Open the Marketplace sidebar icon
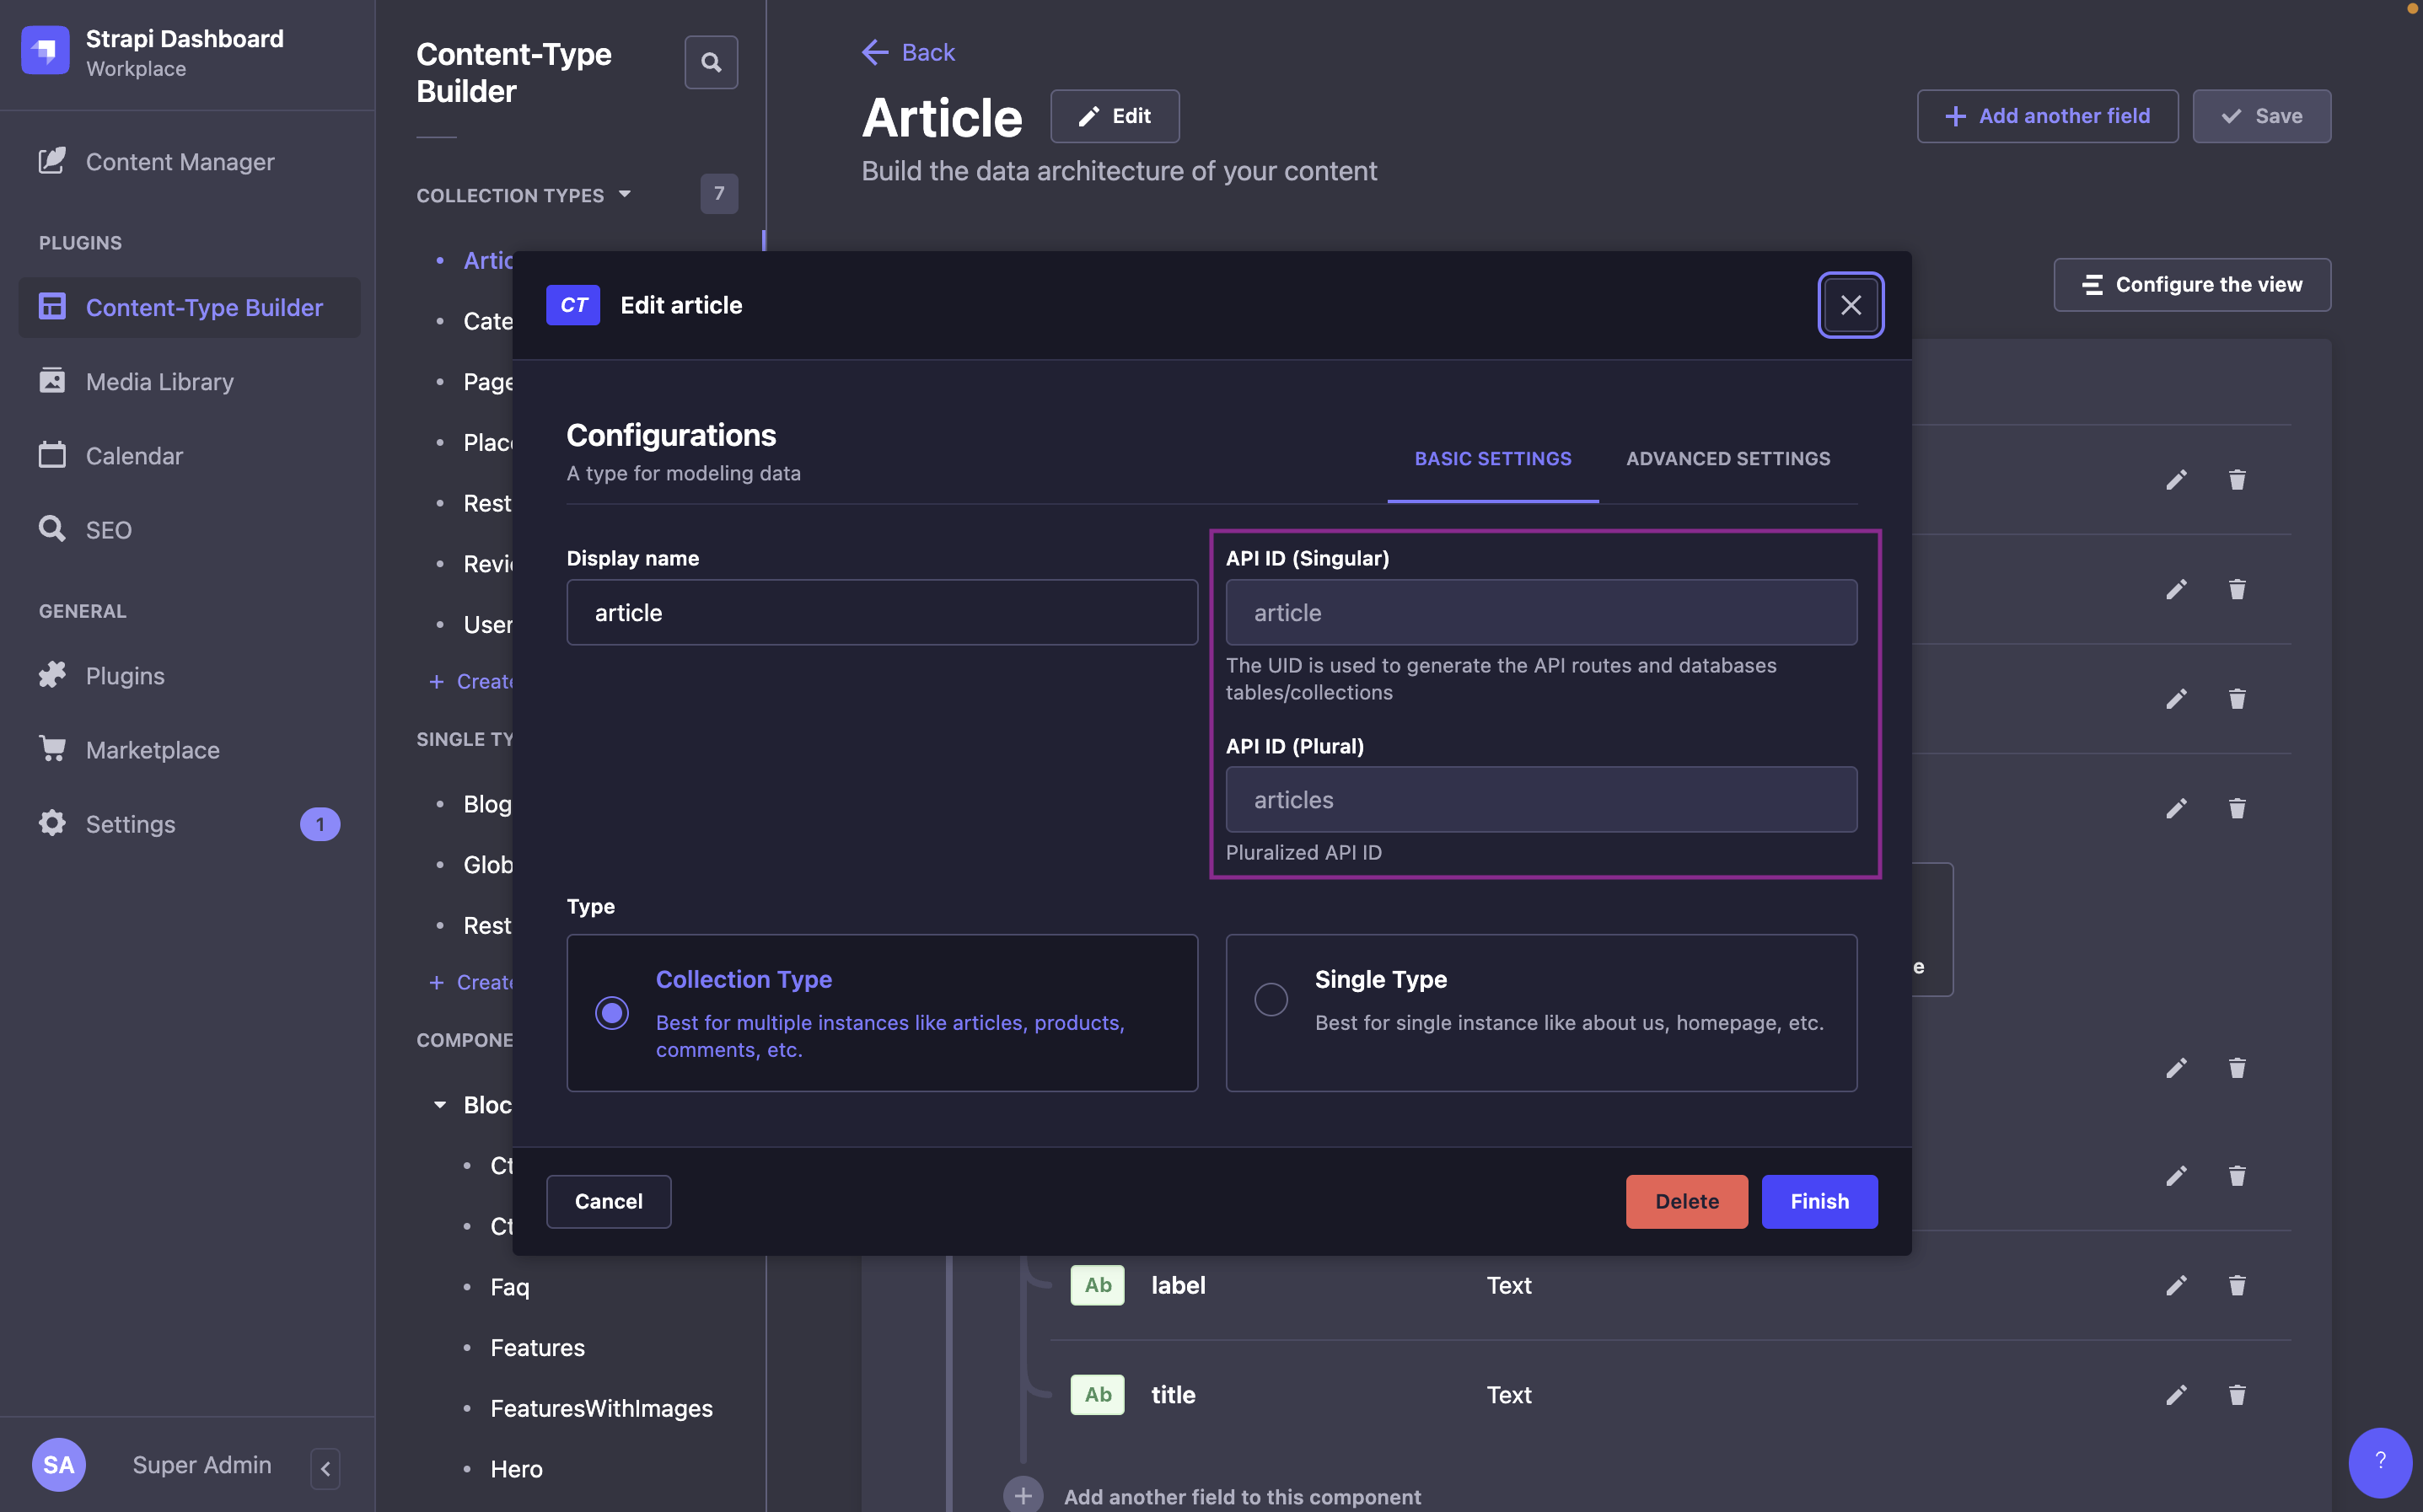The height and width of the screenshot is (1512, 2423). 53,749
